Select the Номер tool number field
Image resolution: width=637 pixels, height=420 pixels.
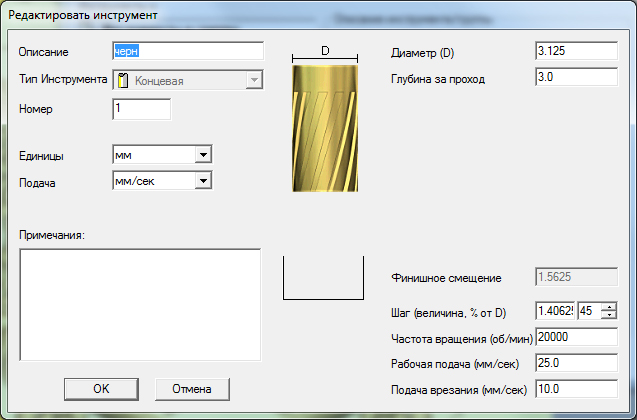(x=141, y=108)
